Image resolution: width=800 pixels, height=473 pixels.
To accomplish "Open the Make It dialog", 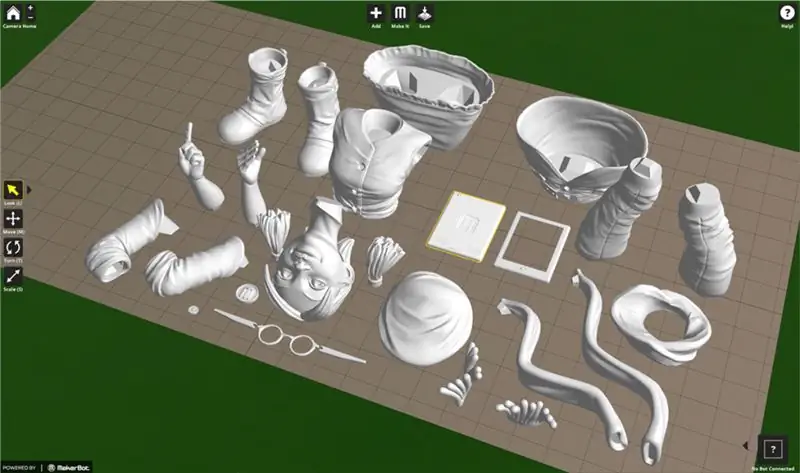I will (x=400, y=13).
